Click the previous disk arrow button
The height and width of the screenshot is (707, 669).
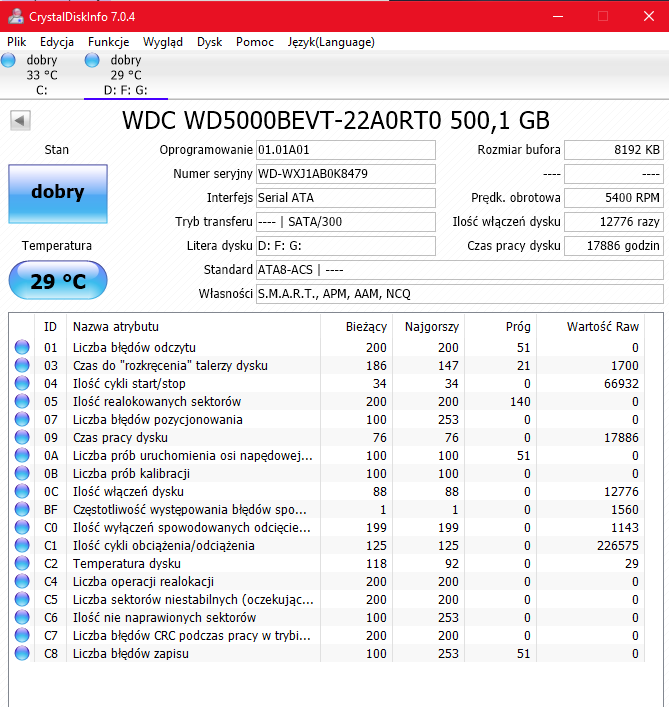coord(20,120)
